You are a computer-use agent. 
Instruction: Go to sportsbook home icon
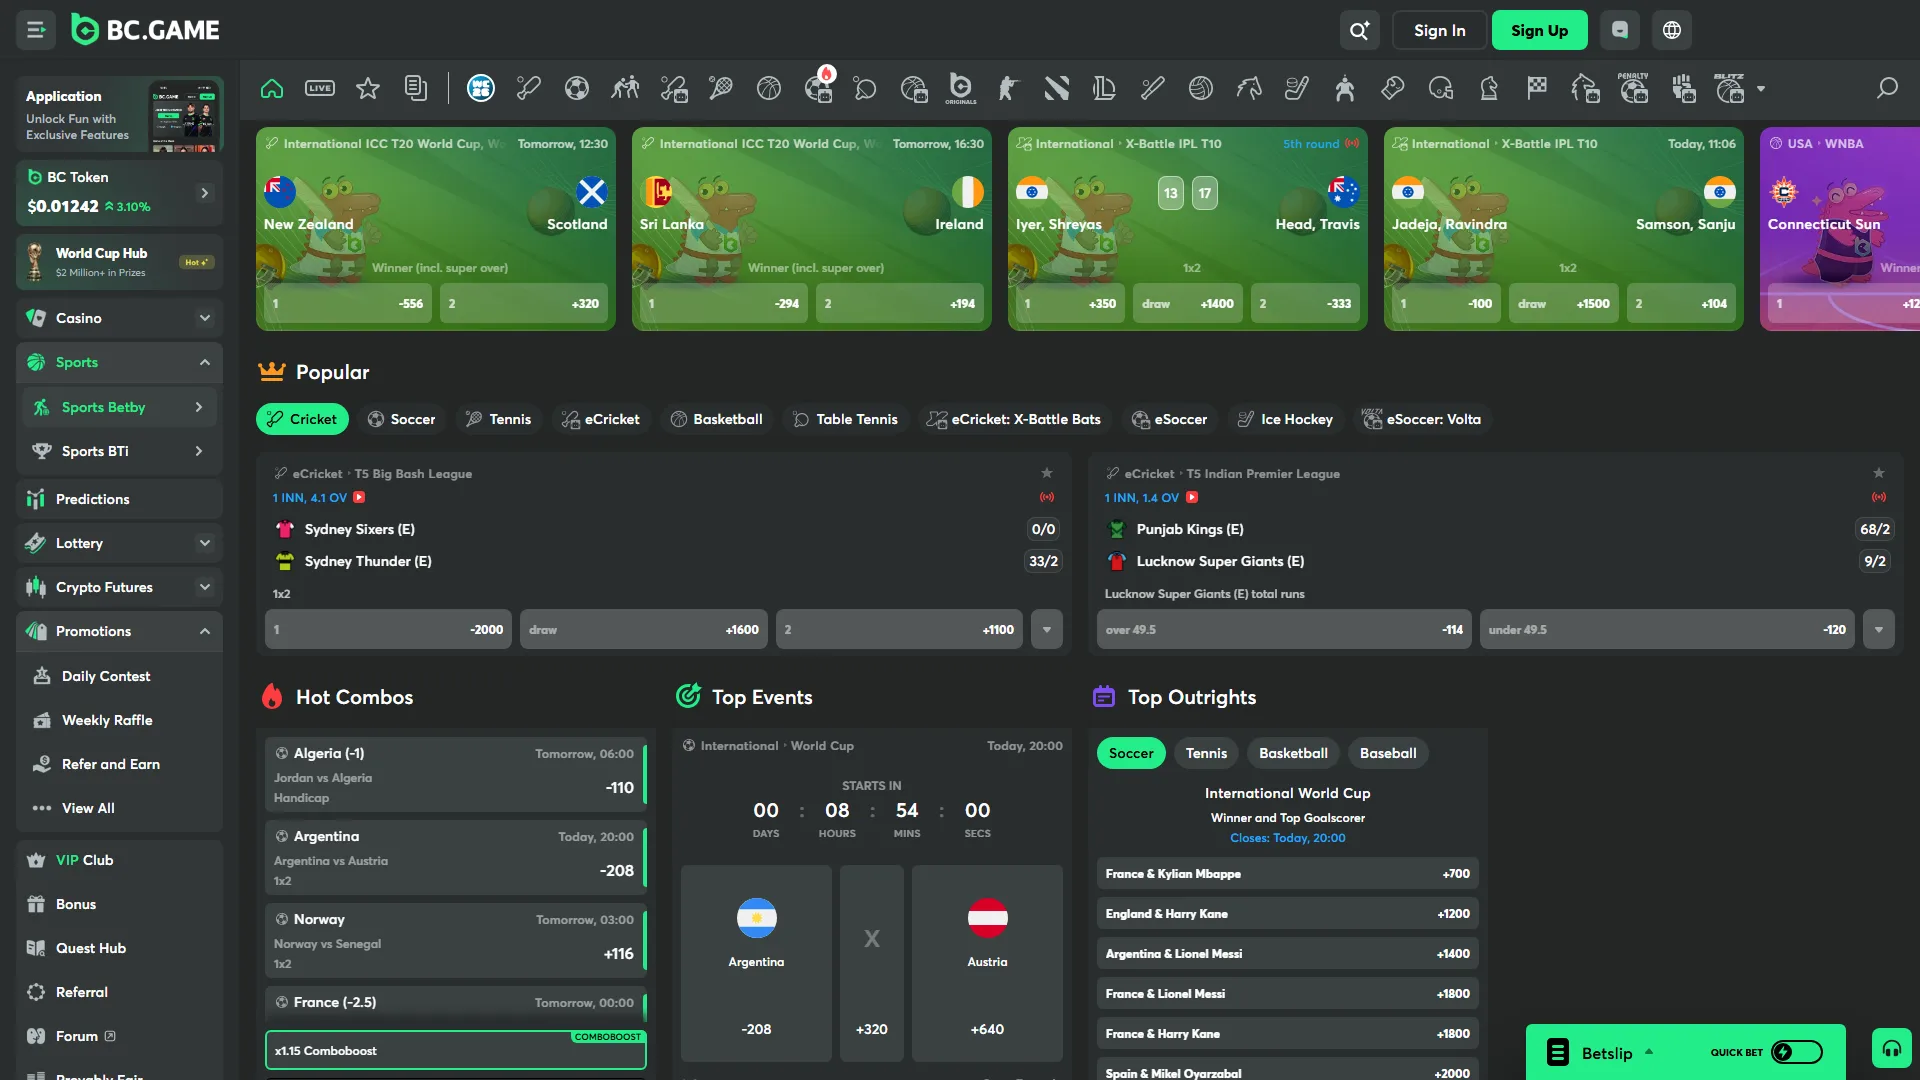click(272, 88)
